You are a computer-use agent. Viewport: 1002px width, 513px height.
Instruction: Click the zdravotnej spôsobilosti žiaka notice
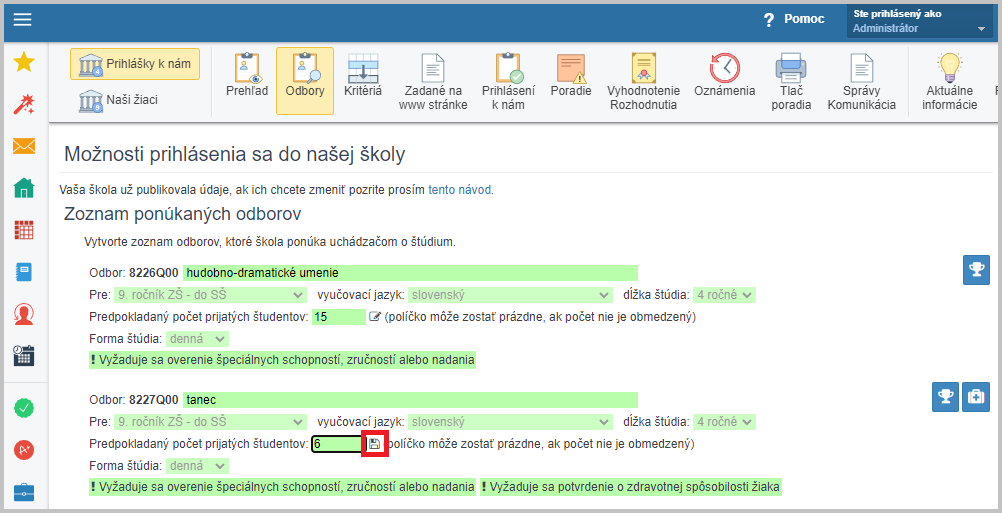pos(631,487)
